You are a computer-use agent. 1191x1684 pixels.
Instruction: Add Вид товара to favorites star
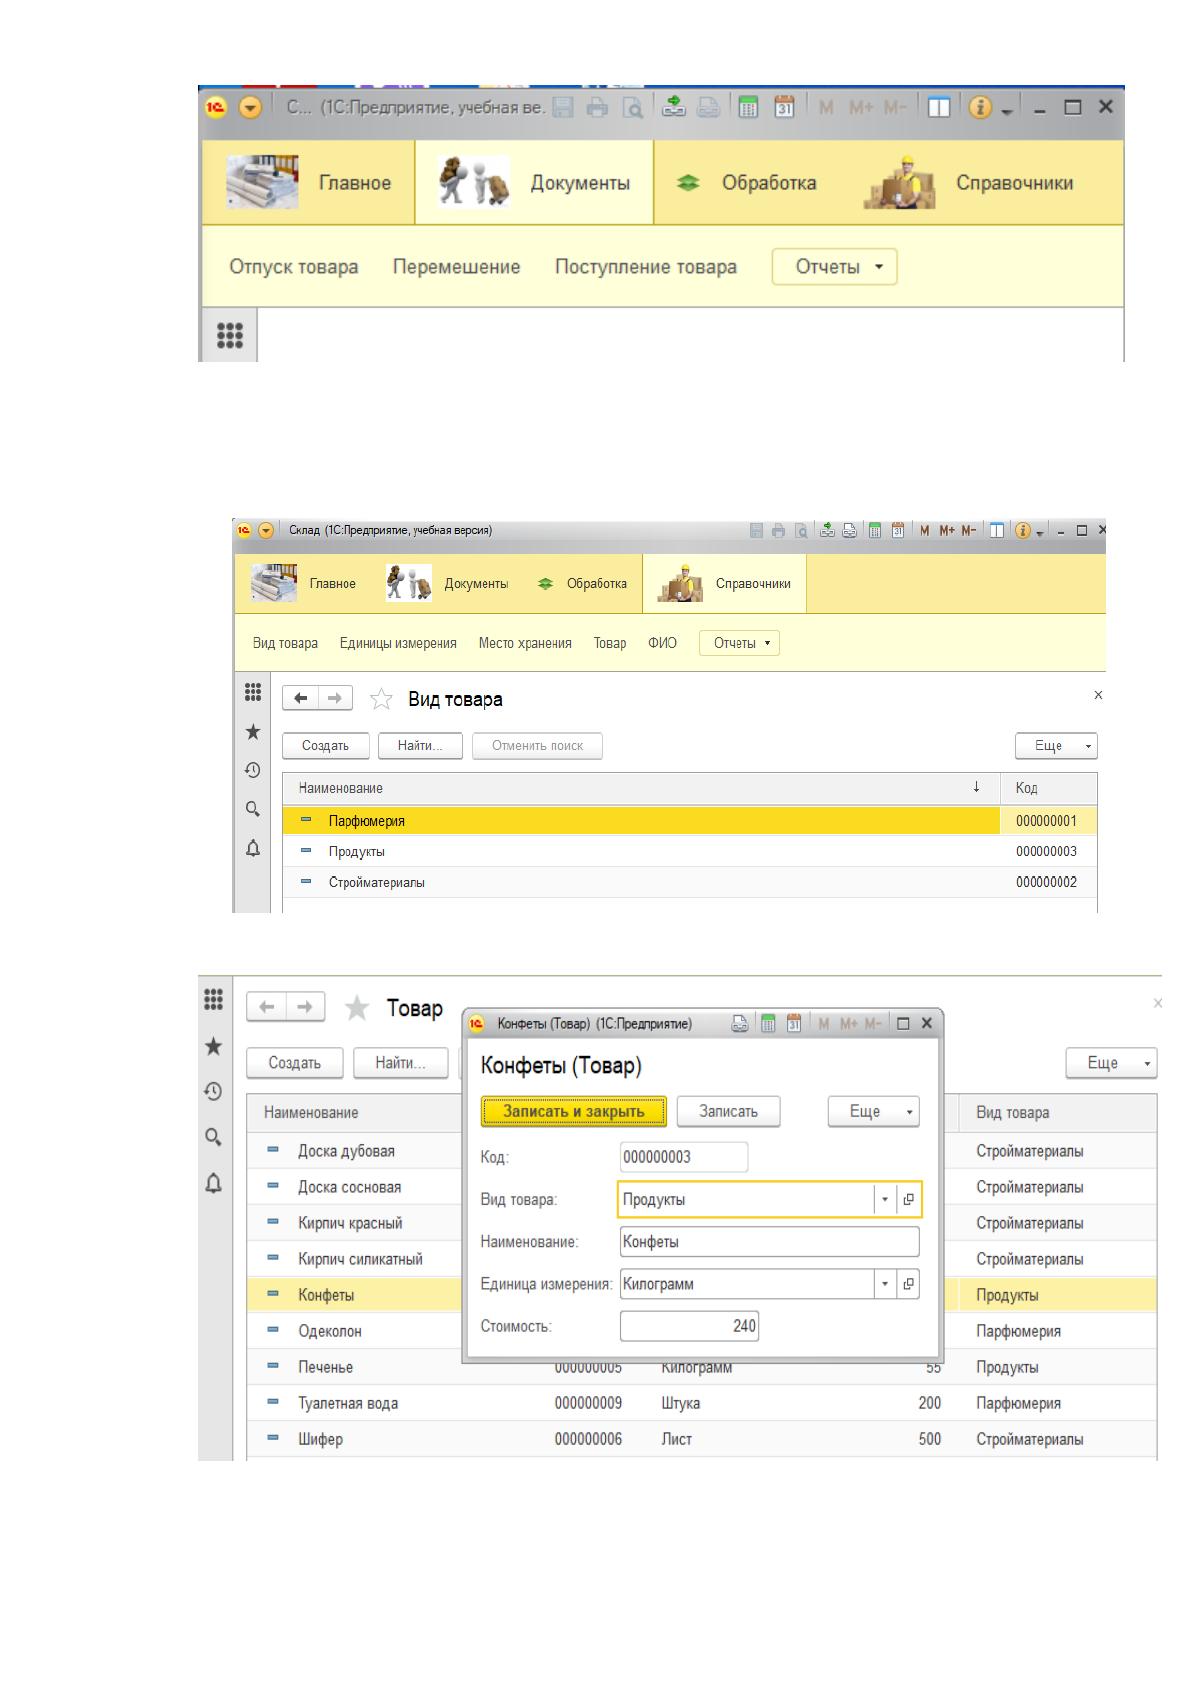click(x=381, y=699)
